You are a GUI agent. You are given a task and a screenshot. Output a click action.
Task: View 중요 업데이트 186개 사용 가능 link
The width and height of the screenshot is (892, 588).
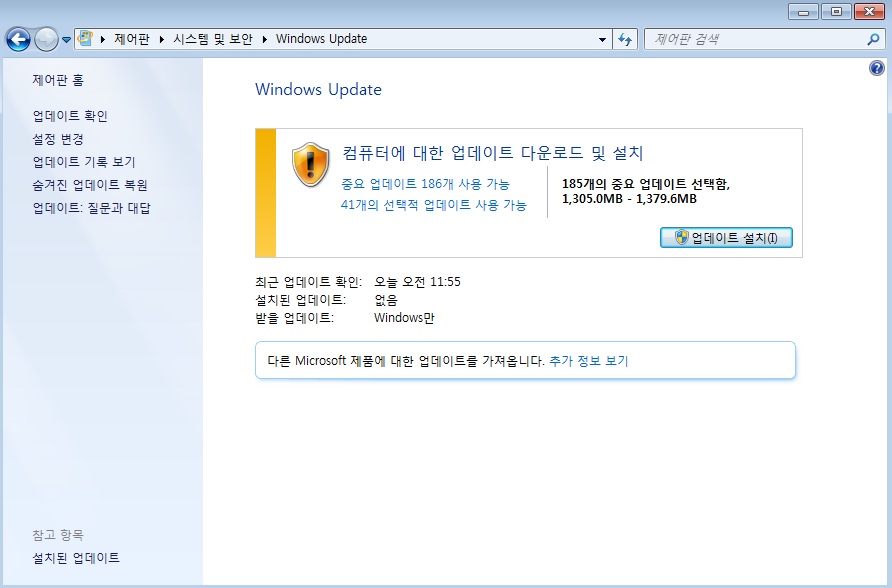click(425, 184)
